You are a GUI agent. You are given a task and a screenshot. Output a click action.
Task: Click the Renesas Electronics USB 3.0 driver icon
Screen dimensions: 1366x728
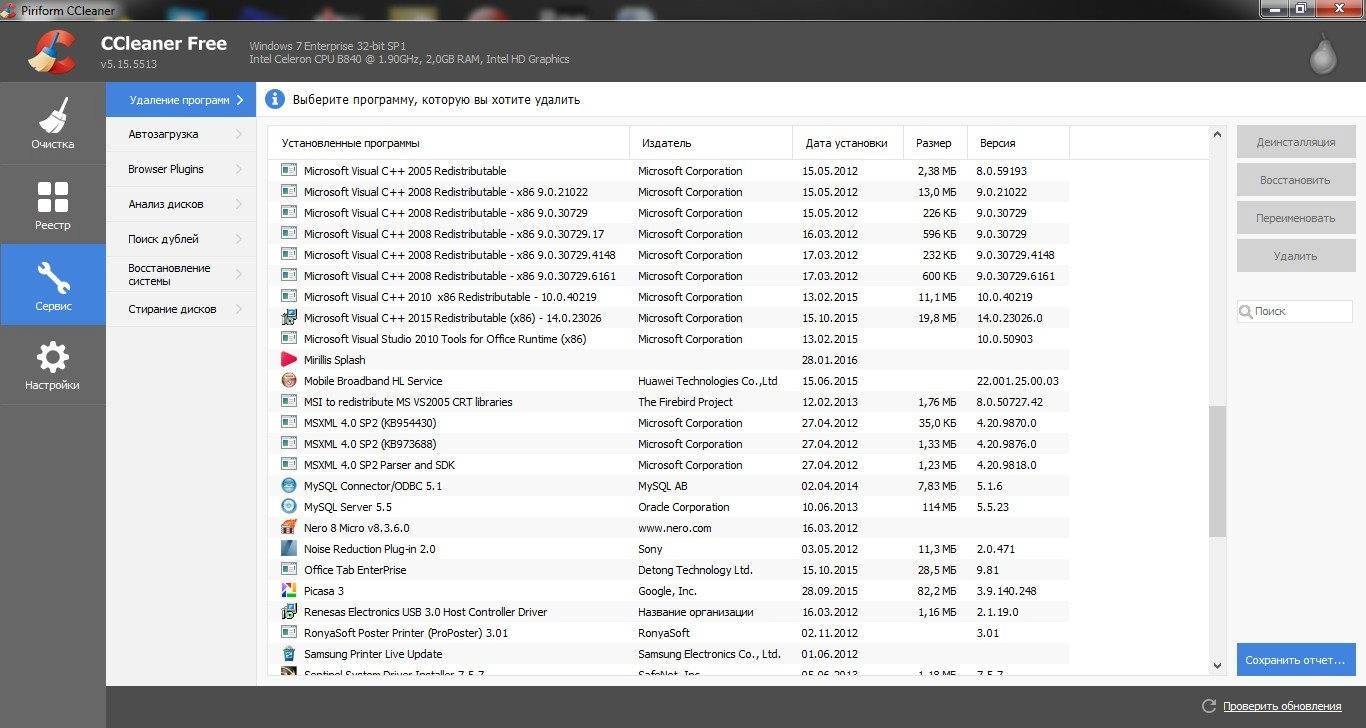288,612
